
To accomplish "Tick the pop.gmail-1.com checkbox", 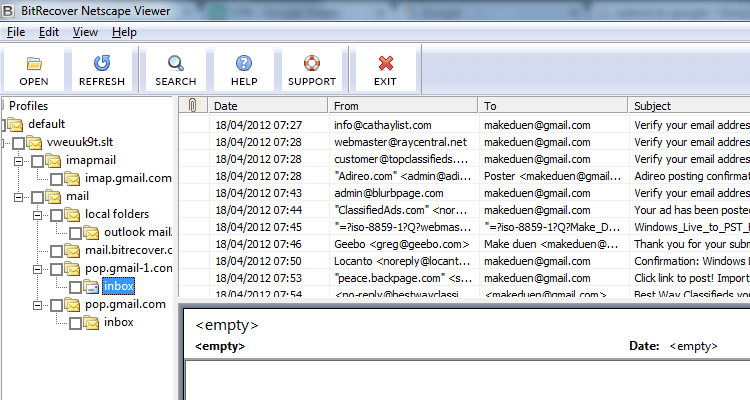I will click(56, 269).
